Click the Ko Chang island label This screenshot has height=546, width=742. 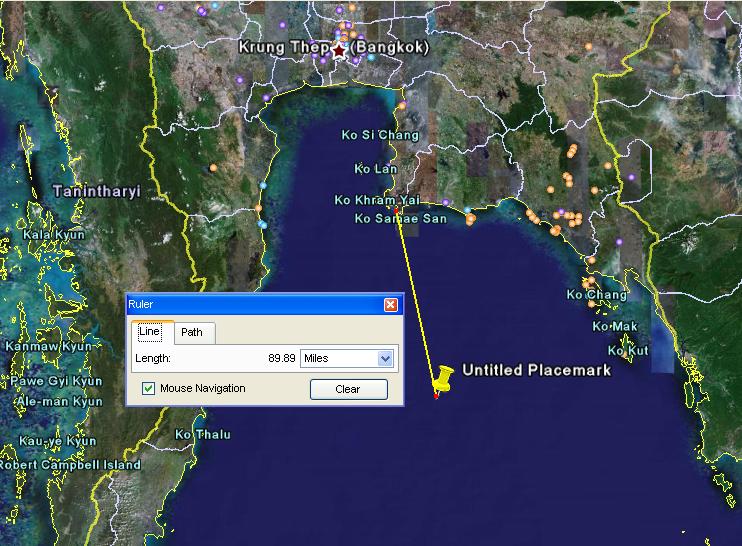596,295
